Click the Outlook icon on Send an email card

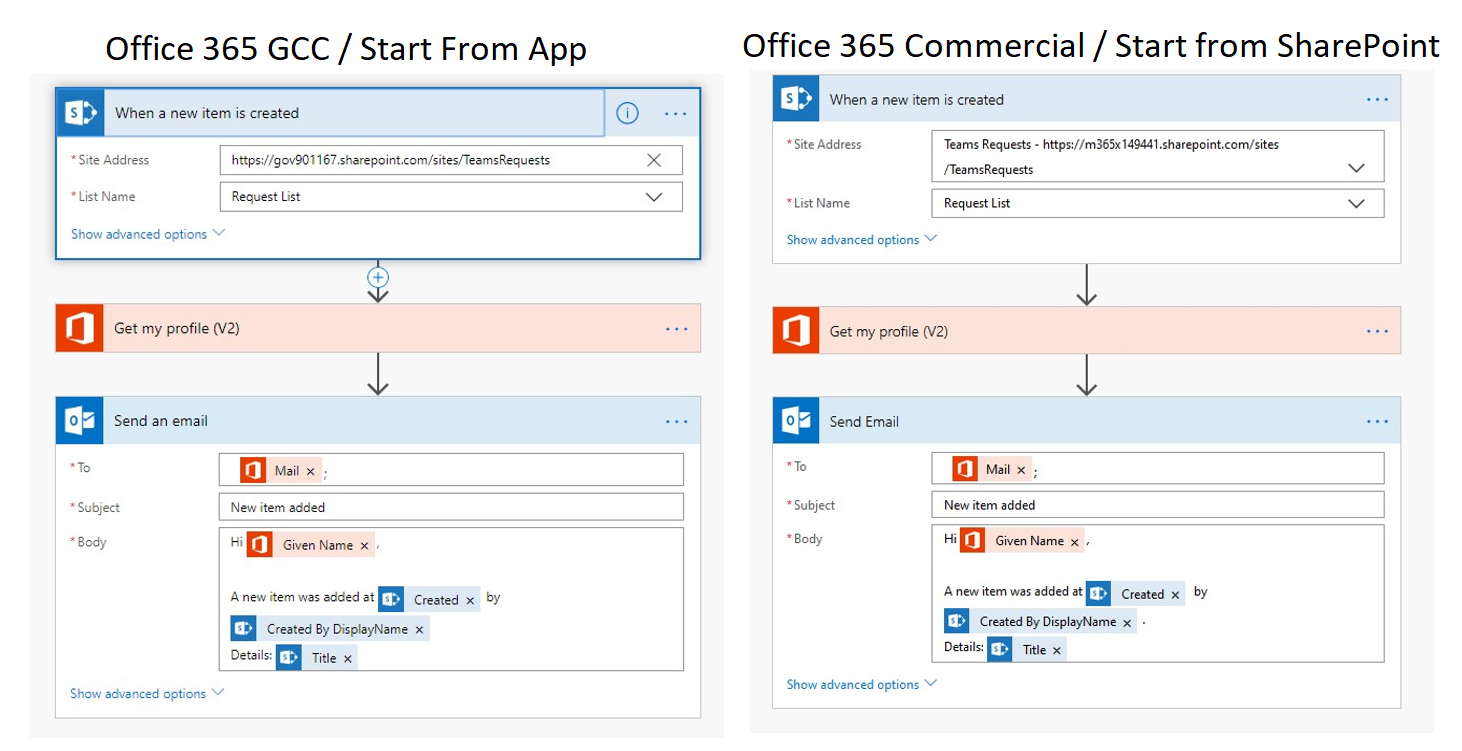point(79,421)
